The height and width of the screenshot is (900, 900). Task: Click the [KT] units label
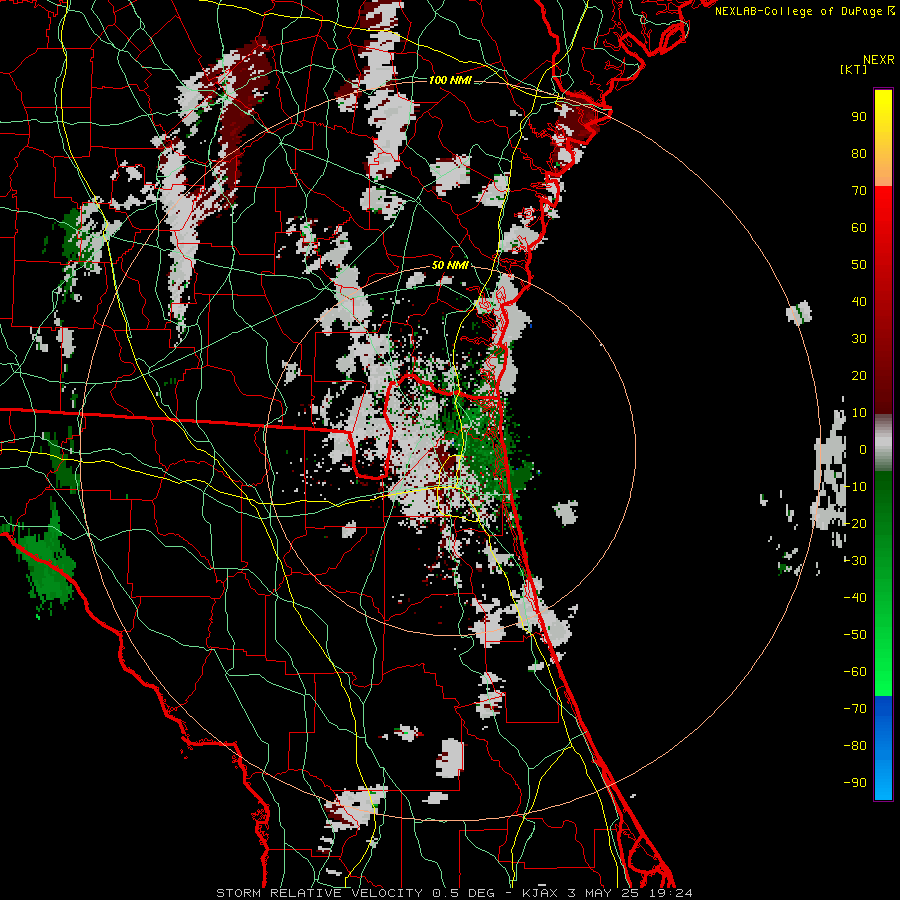click(x=854, y=69)
